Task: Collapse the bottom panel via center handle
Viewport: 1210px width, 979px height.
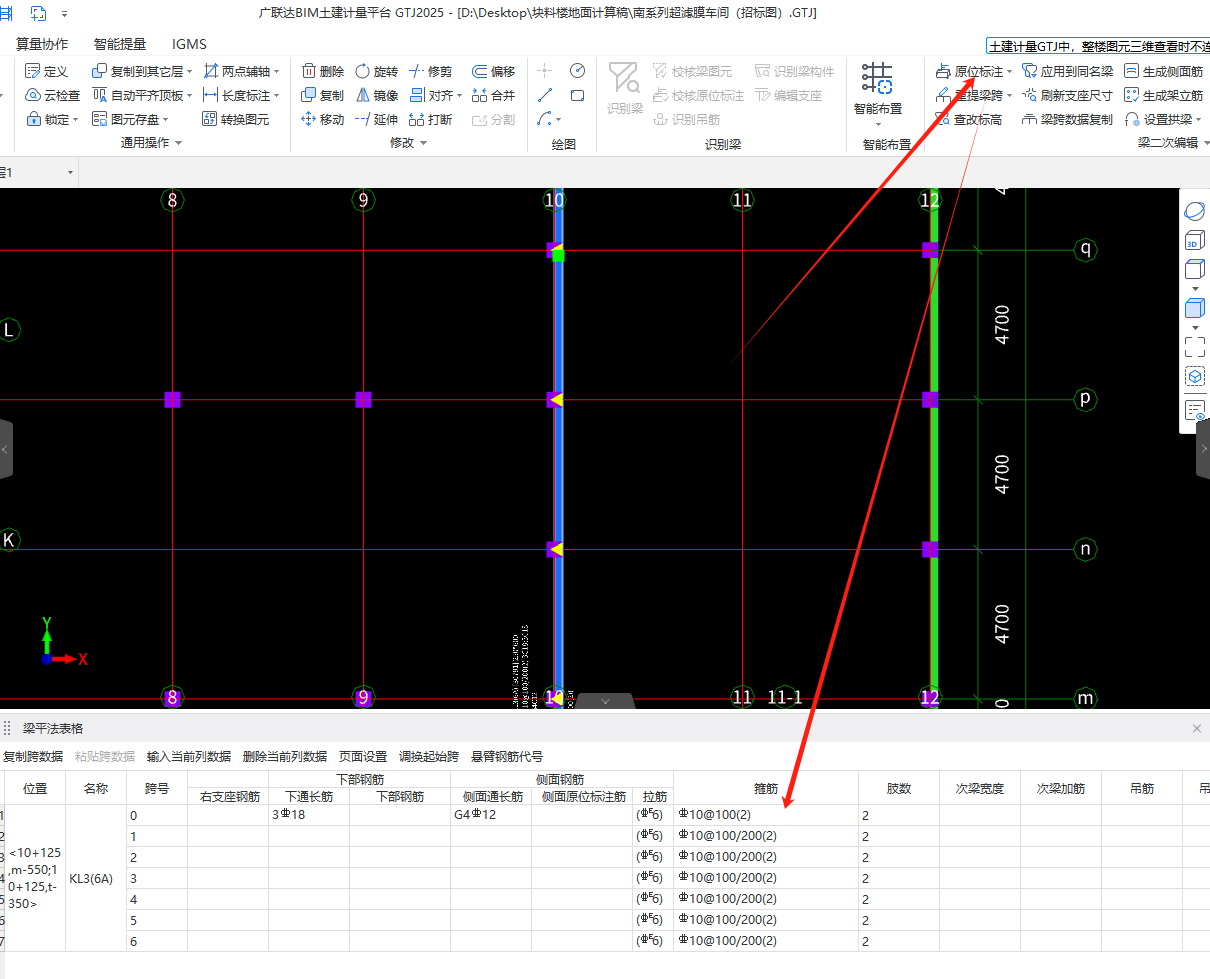Action: click(x=605, y=701)
